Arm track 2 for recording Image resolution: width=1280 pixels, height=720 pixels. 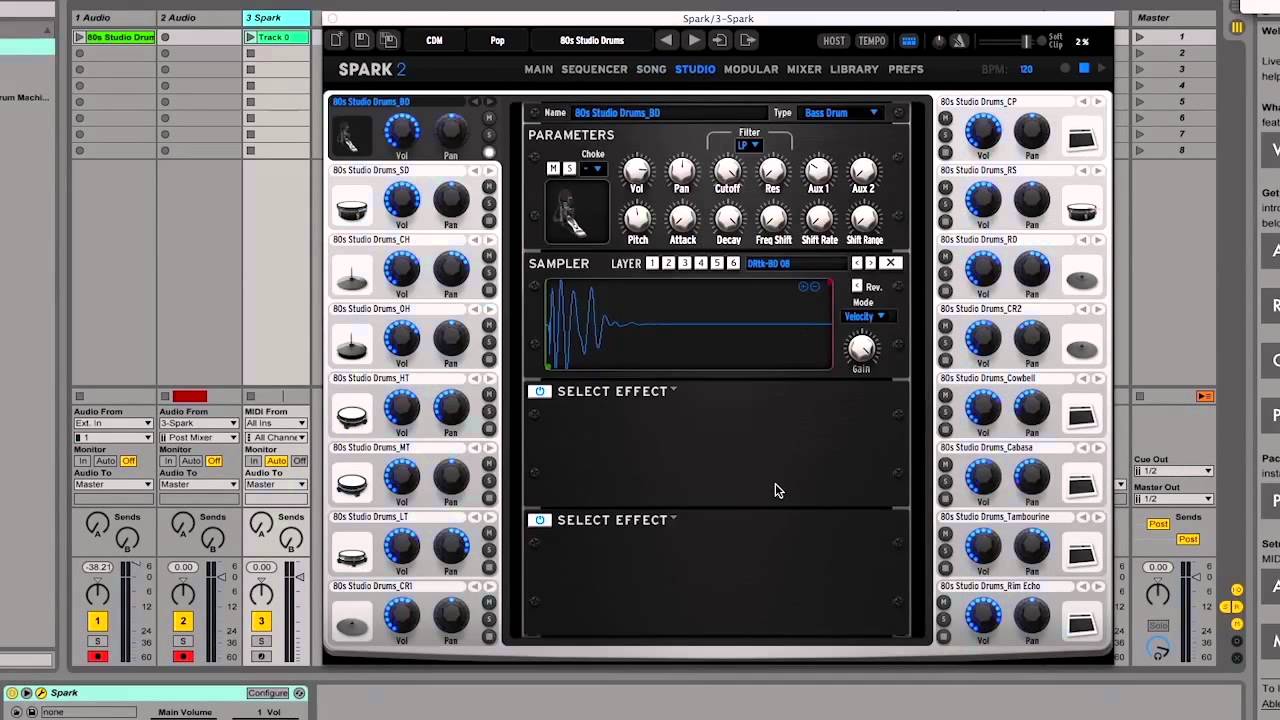point(182,656)
